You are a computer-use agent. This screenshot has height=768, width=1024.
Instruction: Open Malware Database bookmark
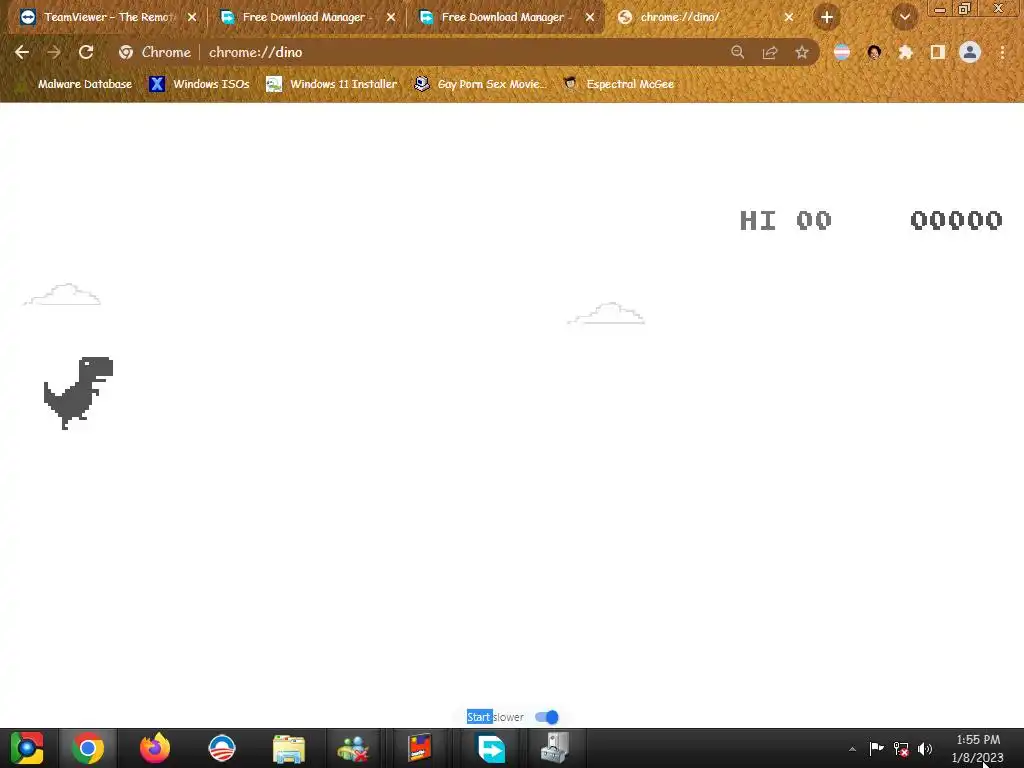click(x=76, y=84)
